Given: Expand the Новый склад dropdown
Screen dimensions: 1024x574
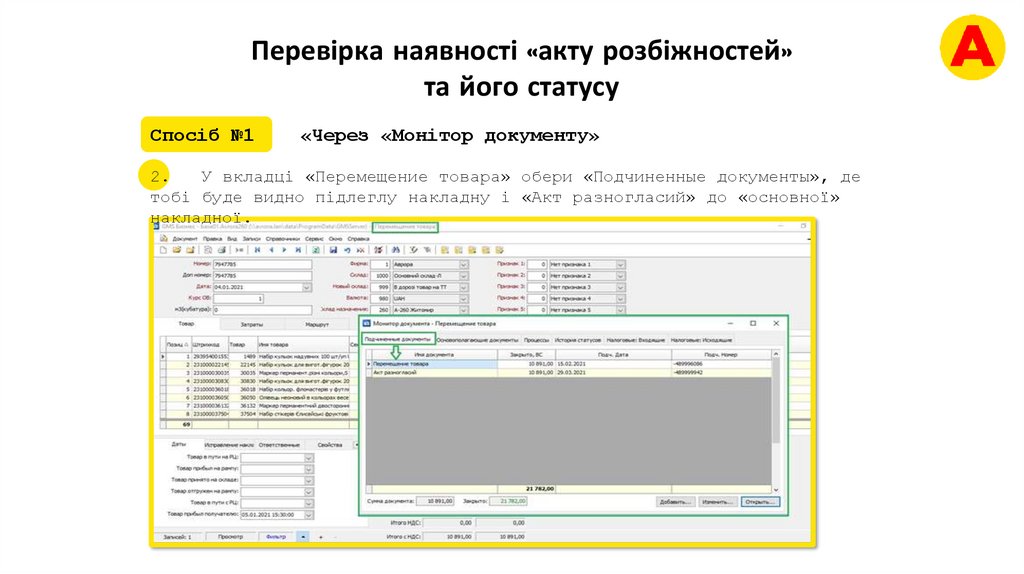Looking at the screenshot, I should 463,287.
